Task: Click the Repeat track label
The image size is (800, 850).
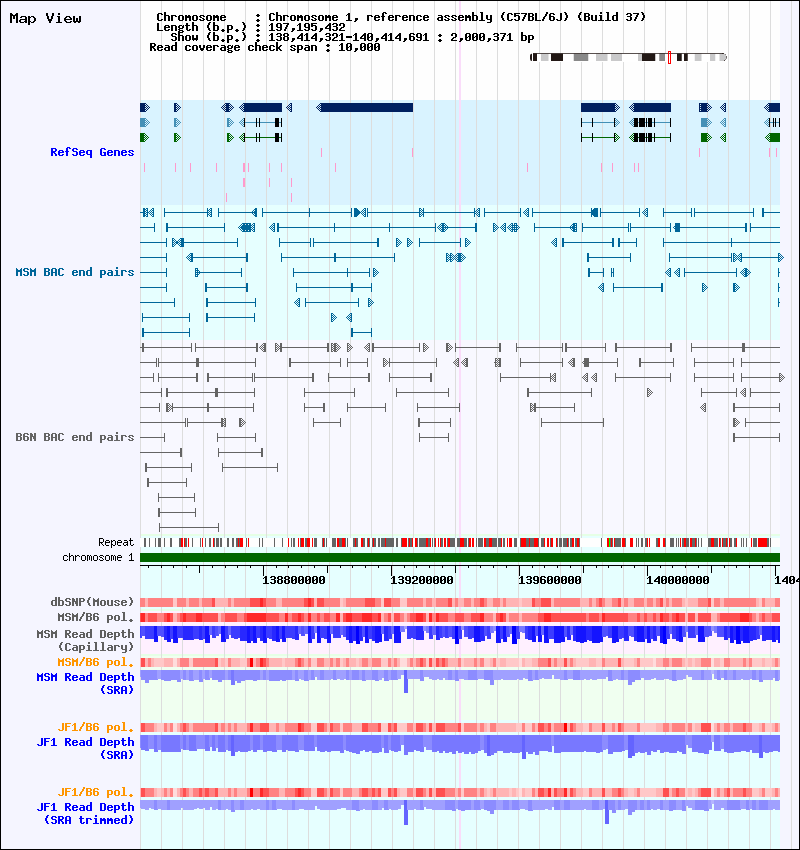Action: [116, 542]
